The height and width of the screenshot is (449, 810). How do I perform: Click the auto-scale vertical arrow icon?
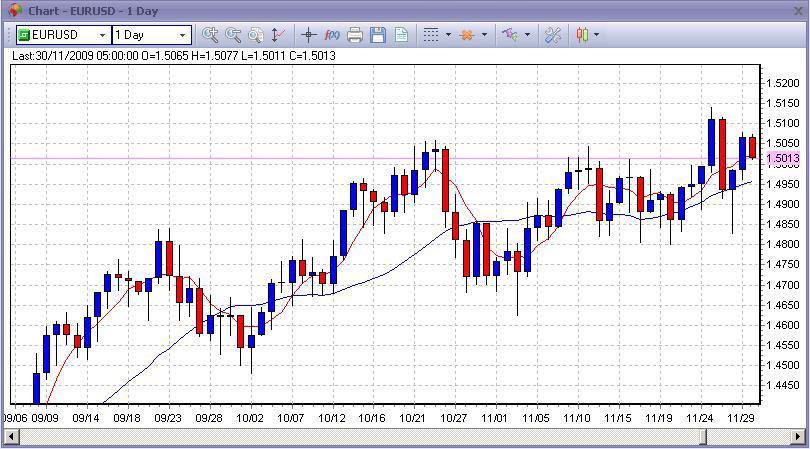coord(278,35)
